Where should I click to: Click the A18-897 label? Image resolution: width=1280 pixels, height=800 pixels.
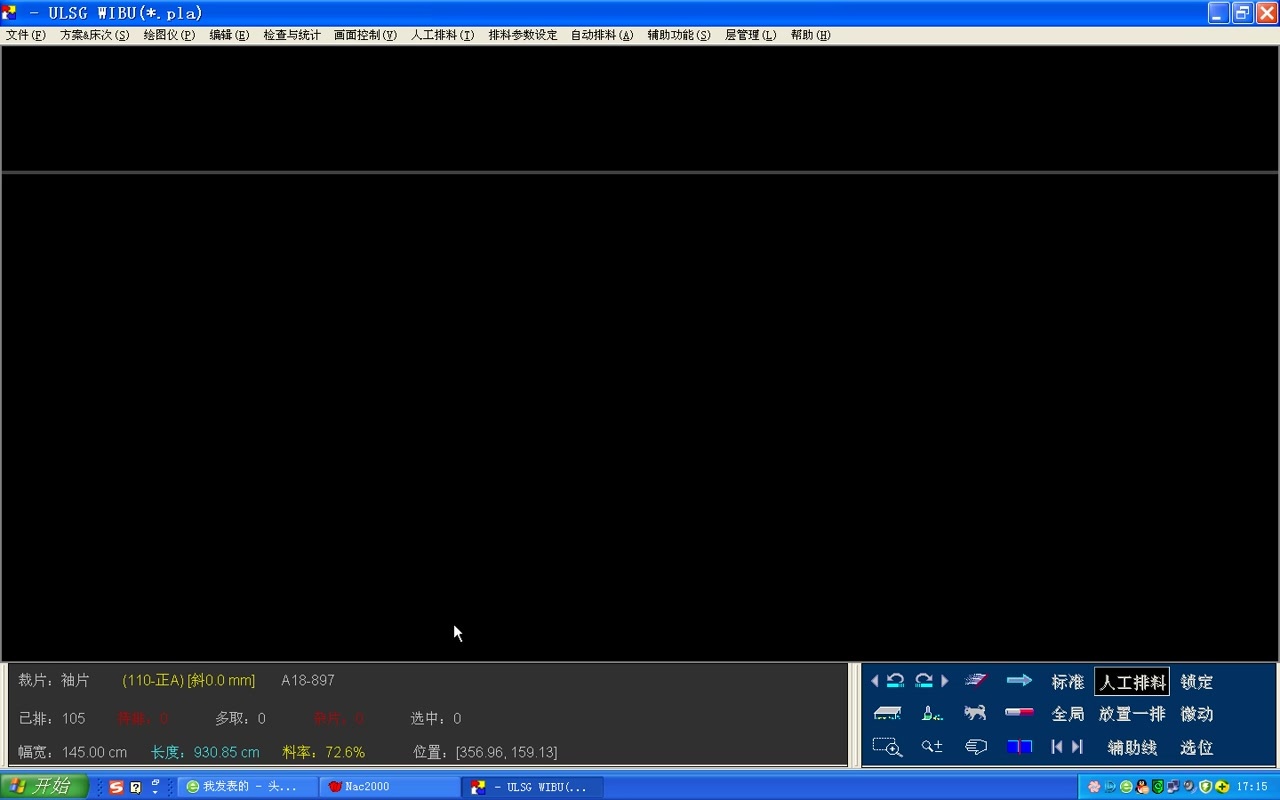(308, 680)
